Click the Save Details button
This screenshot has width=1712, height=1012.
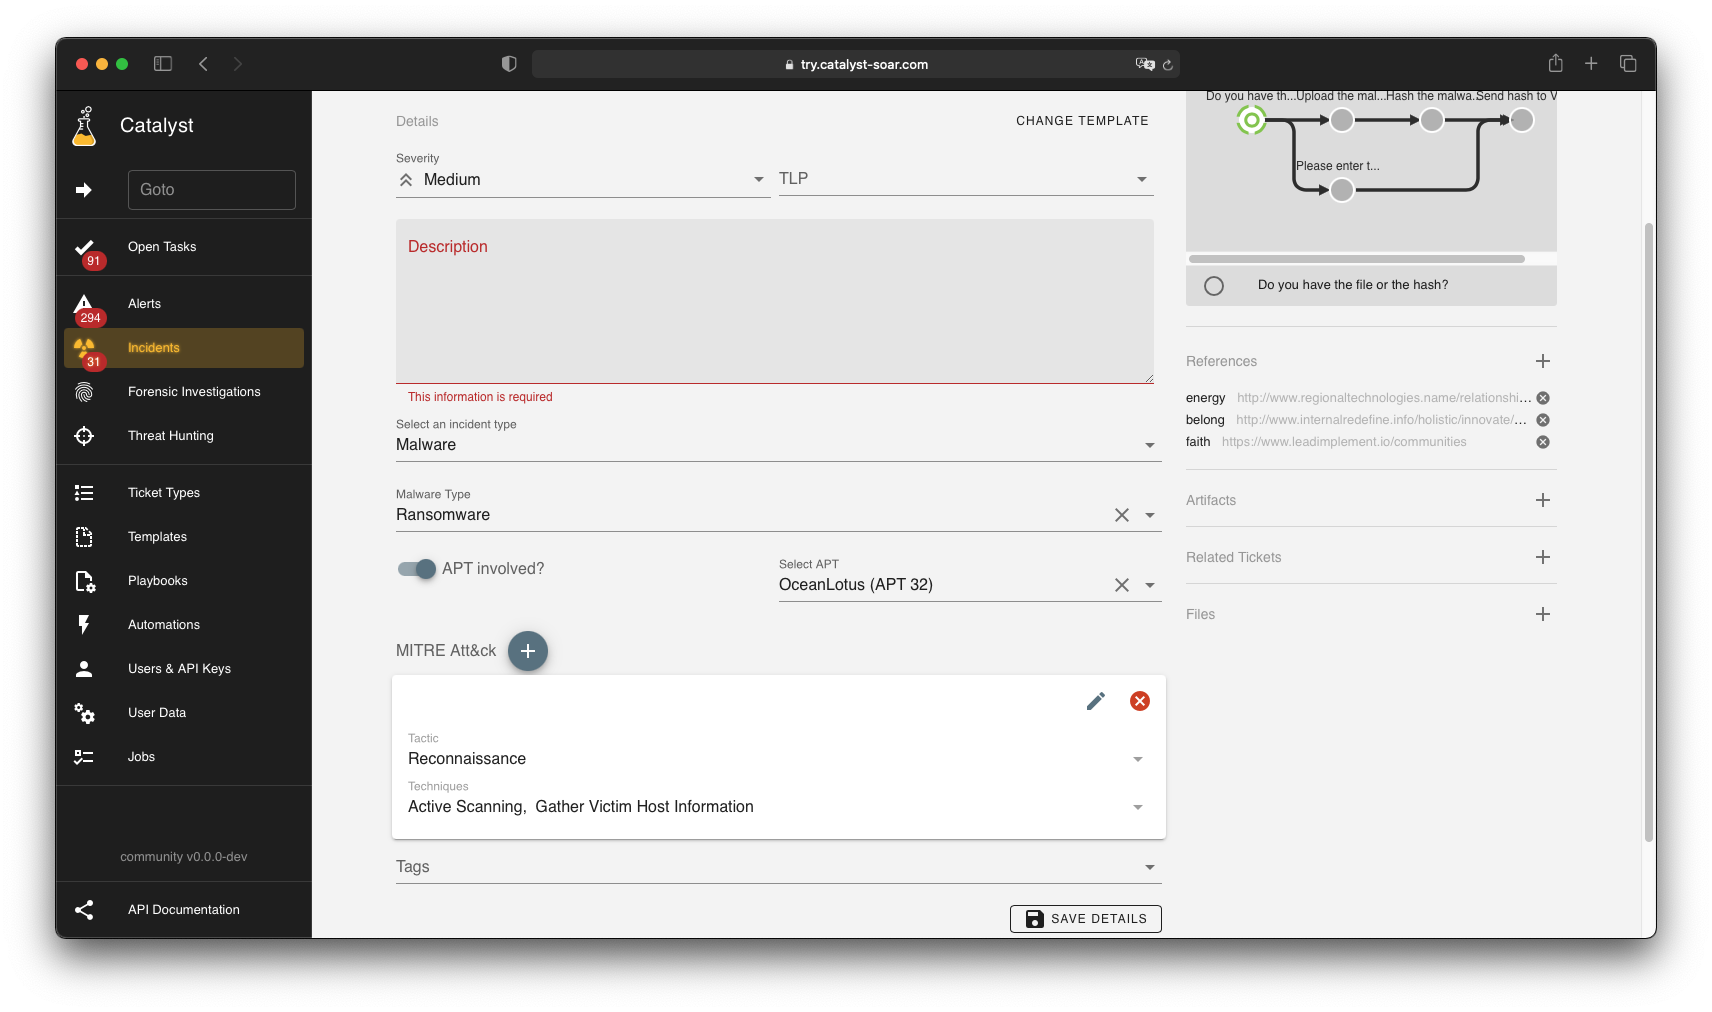click(1085, 919)
